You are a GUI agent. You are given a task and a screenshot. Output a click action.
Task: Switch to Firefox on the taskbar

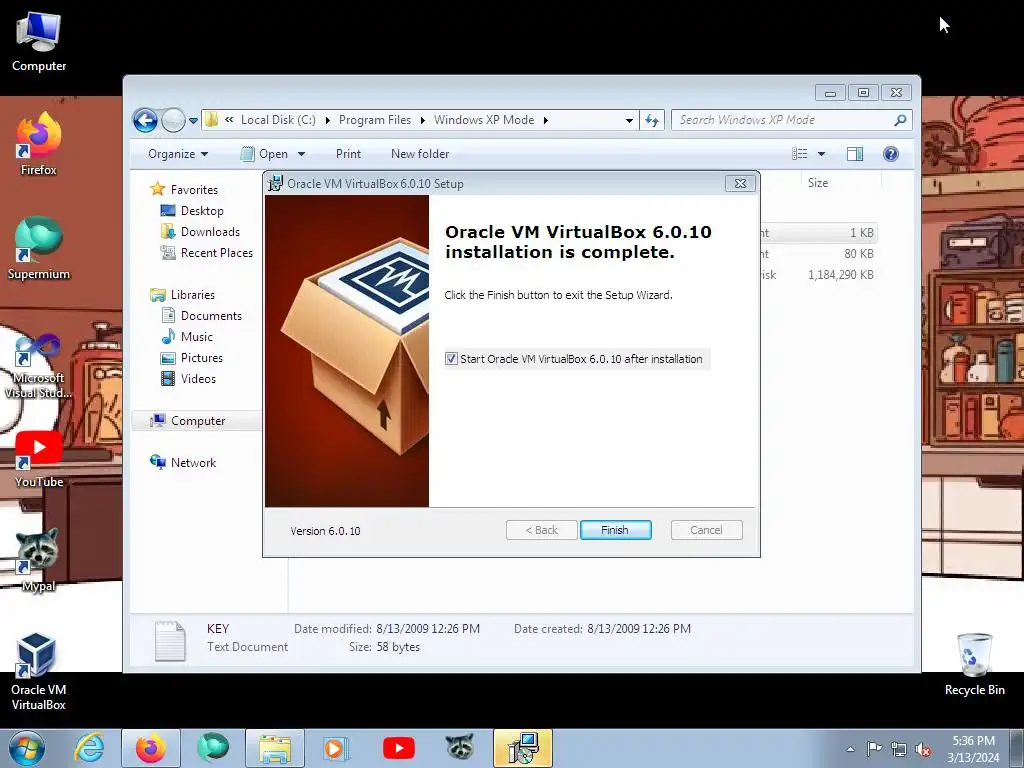coord(151,748)
